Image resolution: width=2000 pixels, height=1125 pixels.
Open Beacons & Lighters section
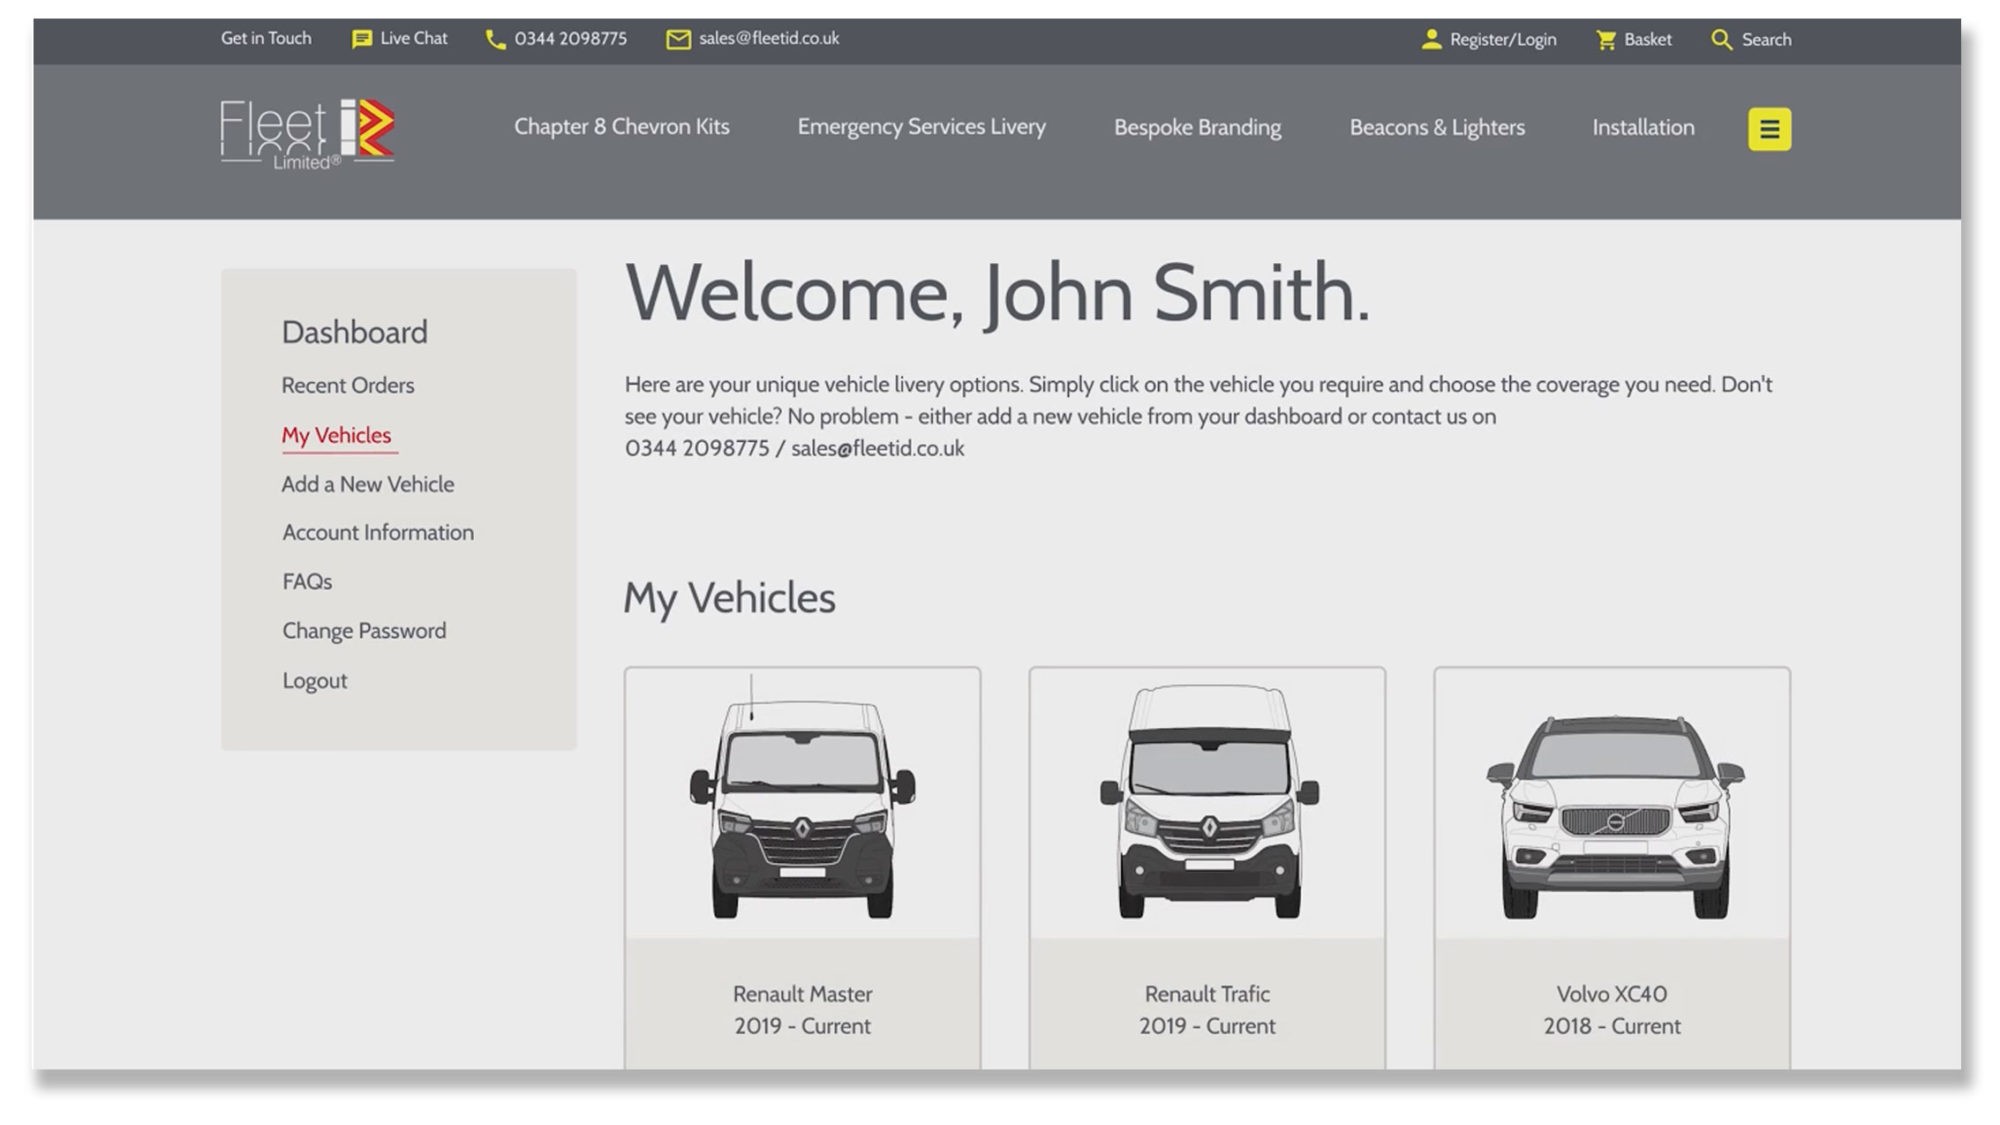[x=1437, y=127]
